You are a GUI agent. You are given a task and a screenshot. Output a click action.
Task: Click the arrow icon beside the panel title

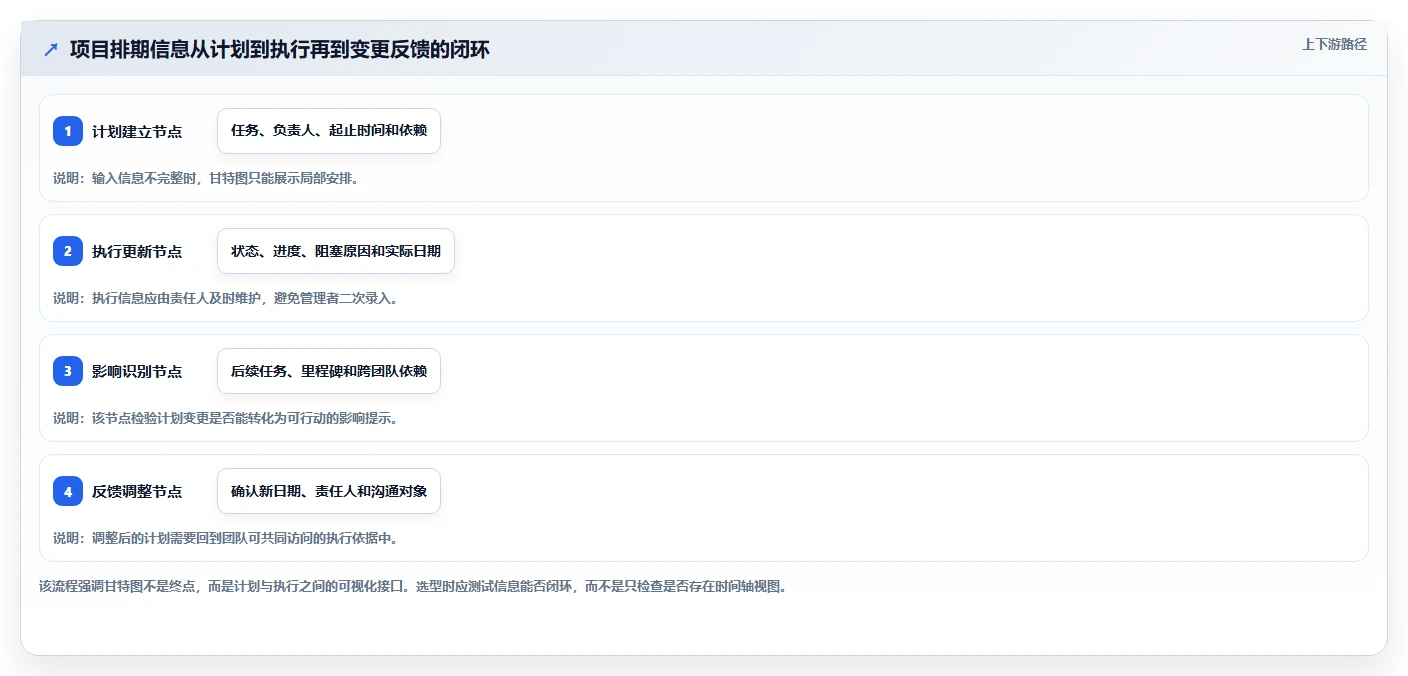tap(51, 49)
